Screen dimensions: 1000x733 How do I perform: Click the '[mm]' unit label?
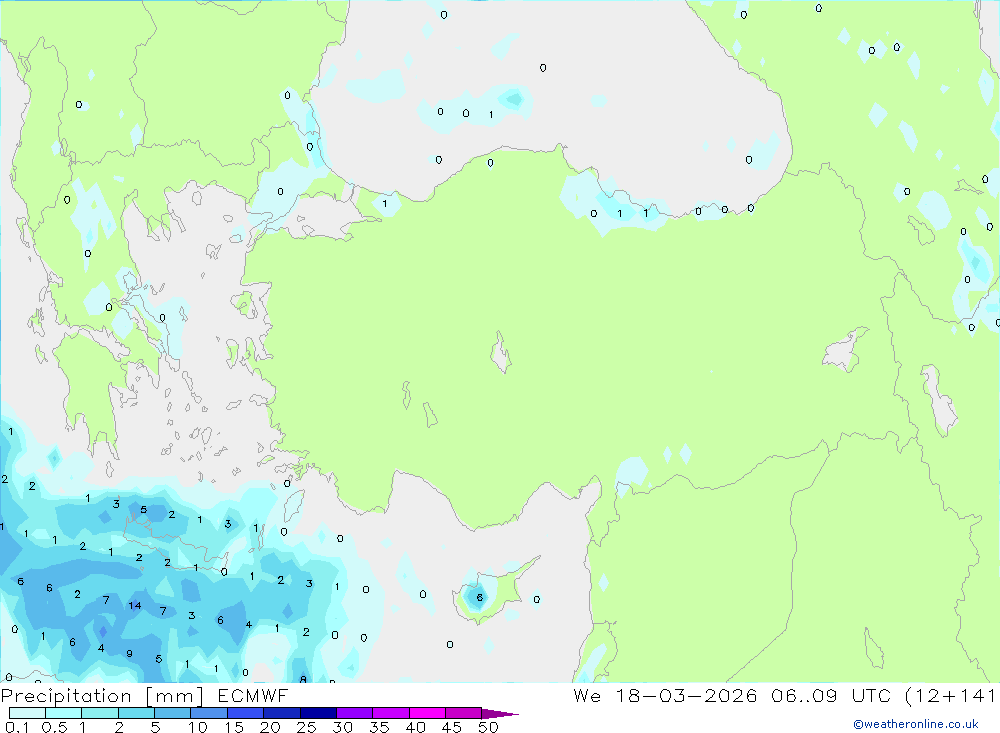pyautogui.click(x=175, y=695)
